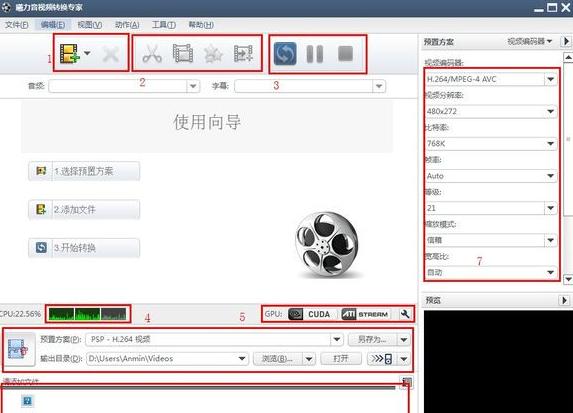Stop the conversion
The image size is (573, 413).
(x=345, y=54)
